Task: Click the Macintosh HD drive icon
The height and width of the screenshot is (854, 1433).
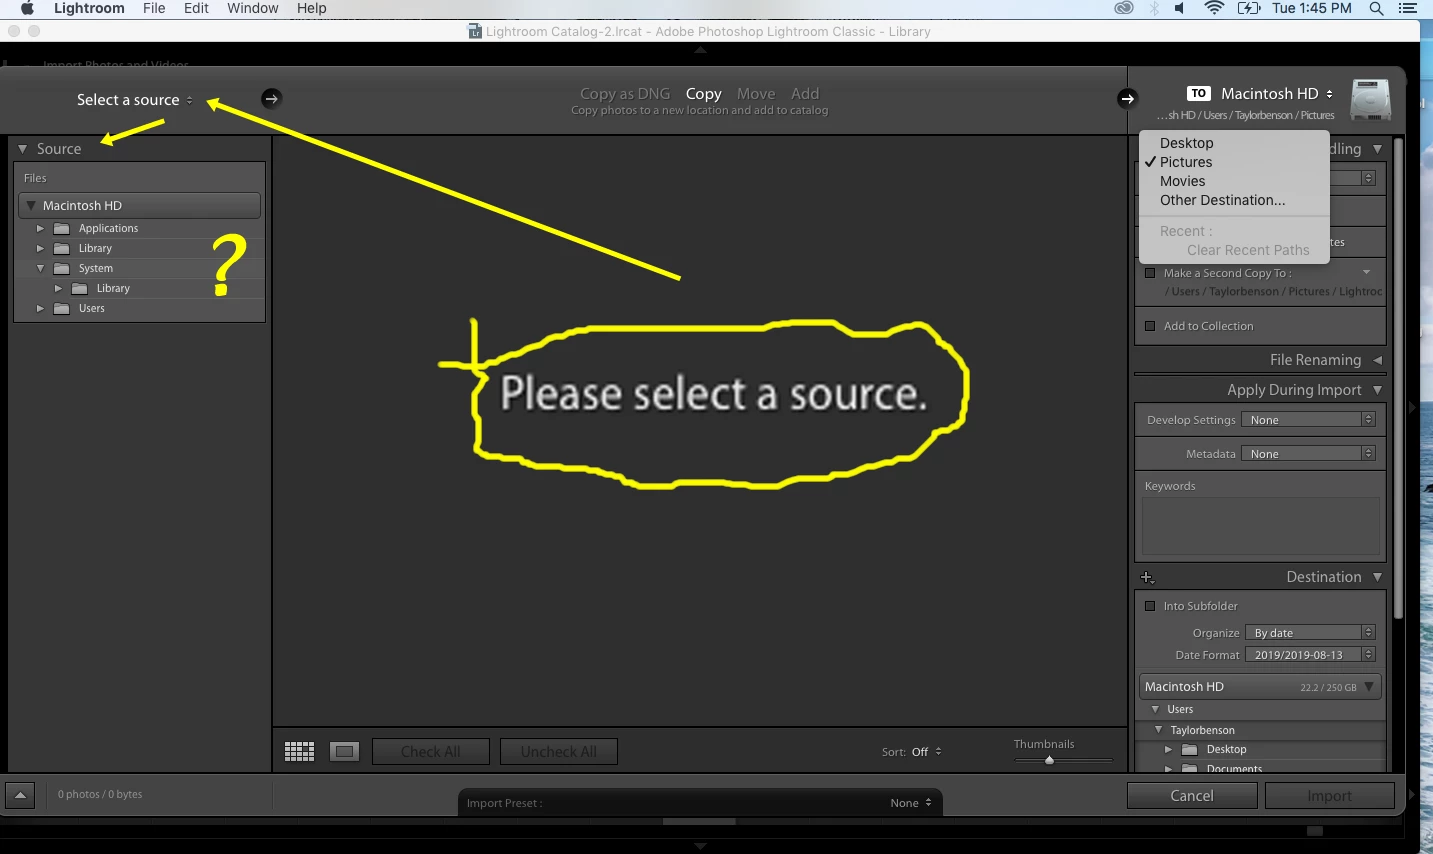Action: point(1370,100)
